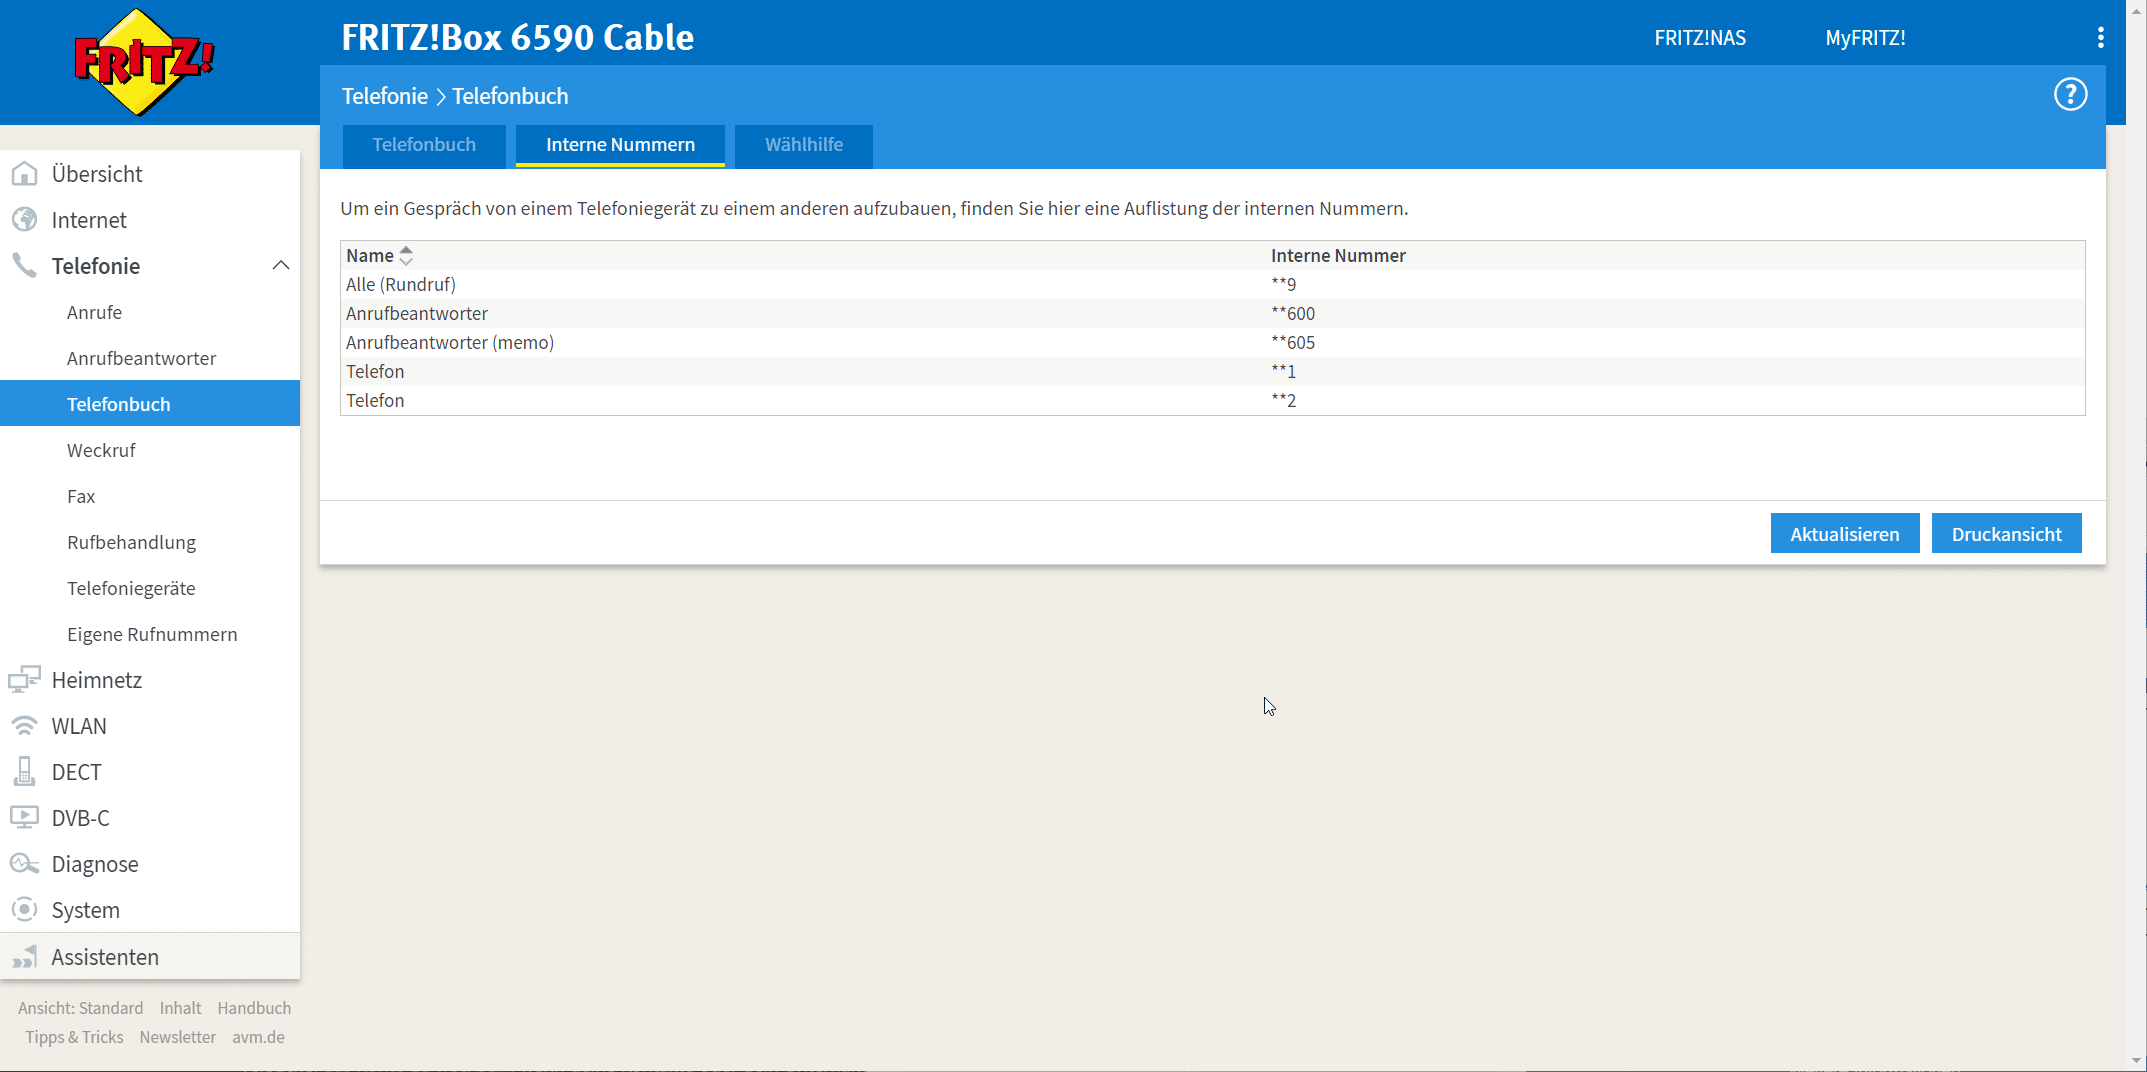Click the System gear icon
This screenshot has width=2147, height=1072.
point(24,910)
